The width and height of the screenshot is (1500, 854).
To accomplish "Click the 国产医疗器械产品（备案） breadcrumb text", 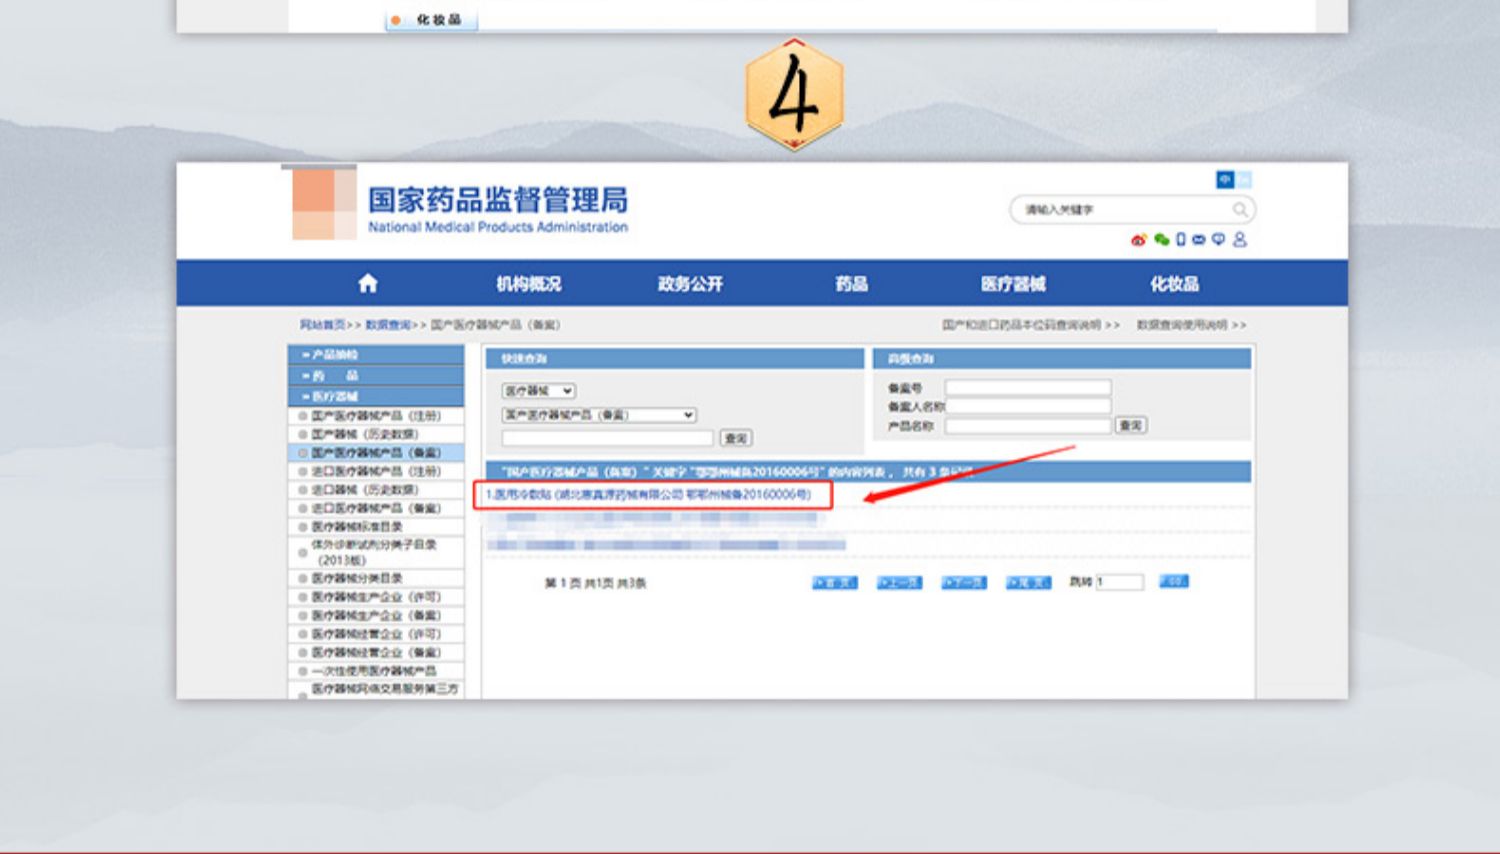I will coord(496,325).
